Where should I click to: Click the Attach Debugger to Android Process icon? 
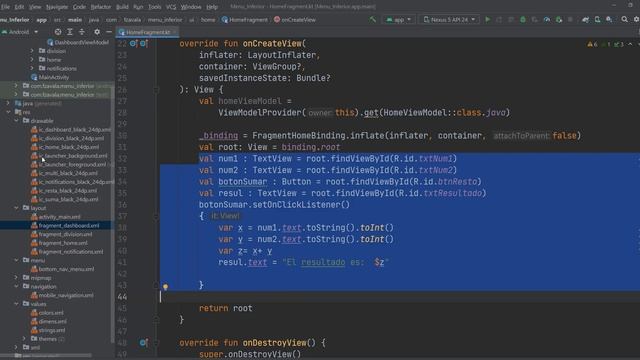[559, 19]
